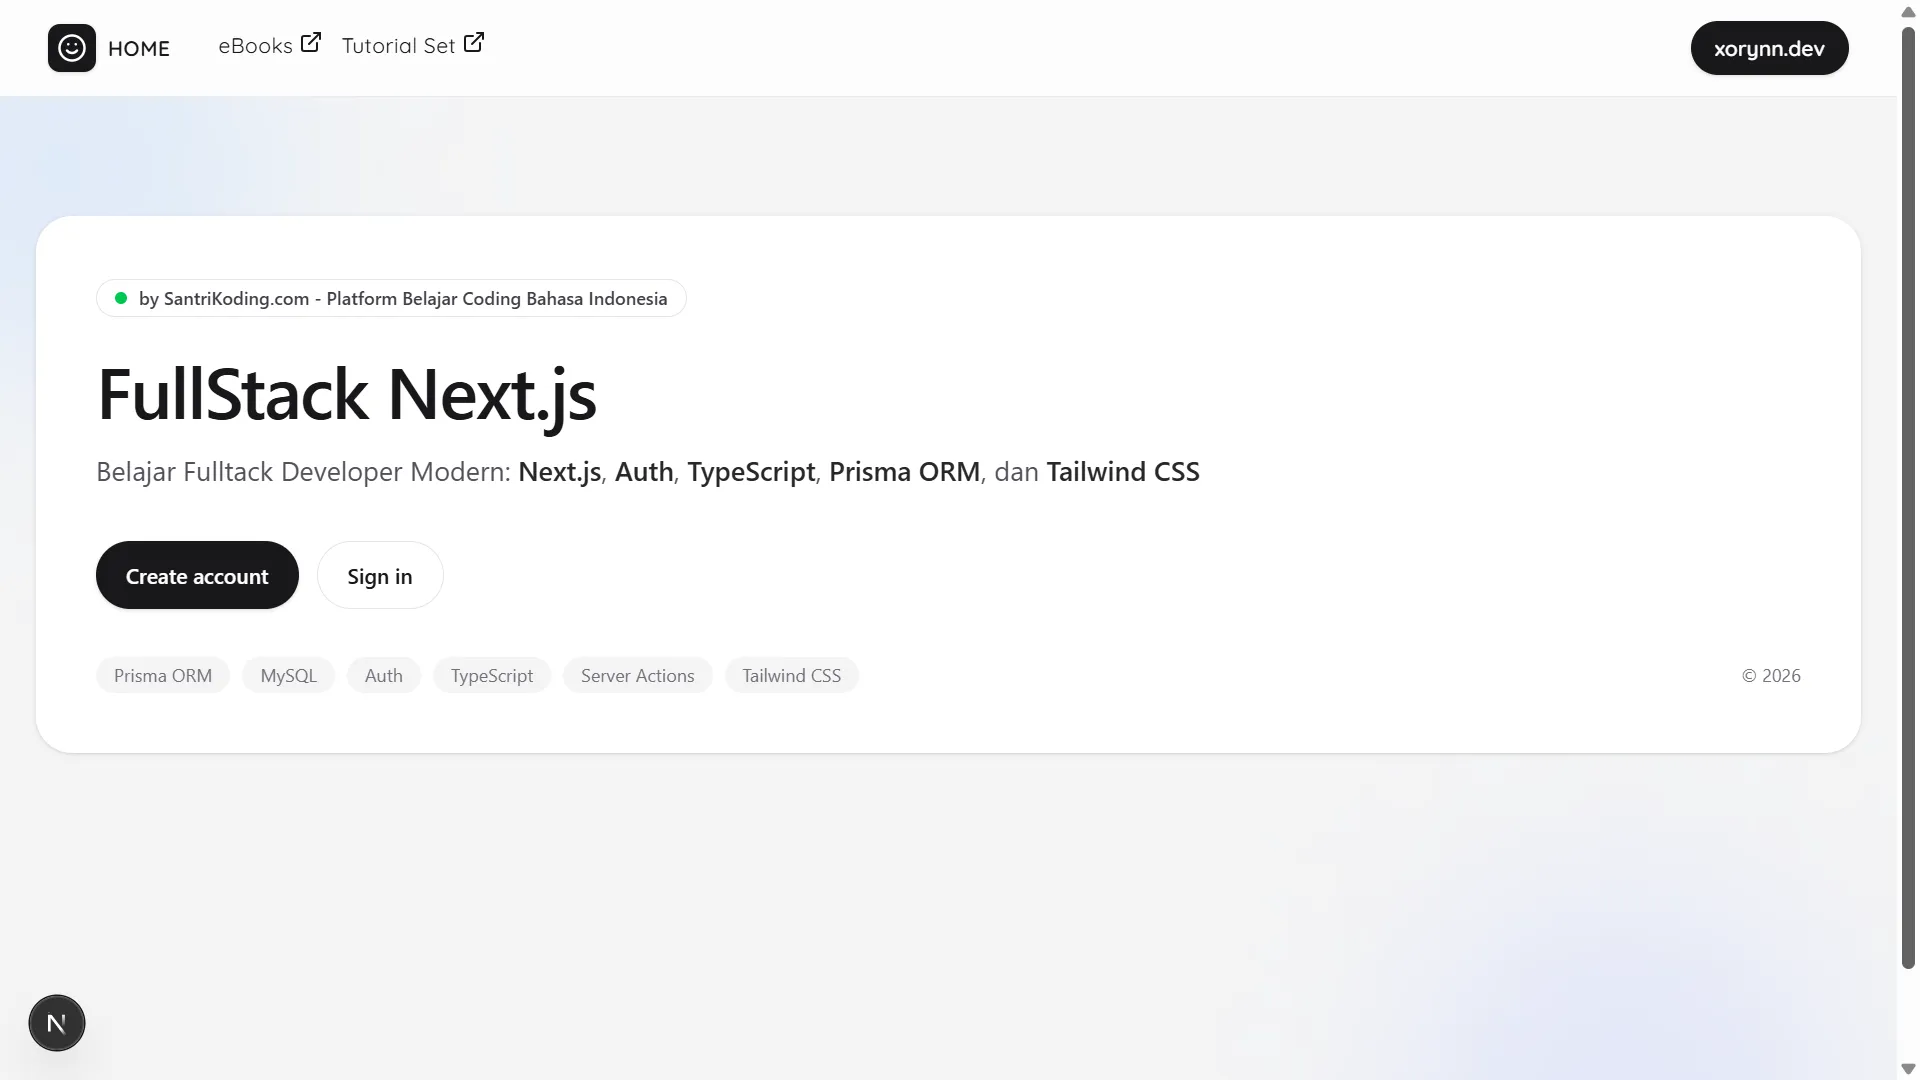
Task: Click the xorynn.dev button
Action: point(1769,48)
